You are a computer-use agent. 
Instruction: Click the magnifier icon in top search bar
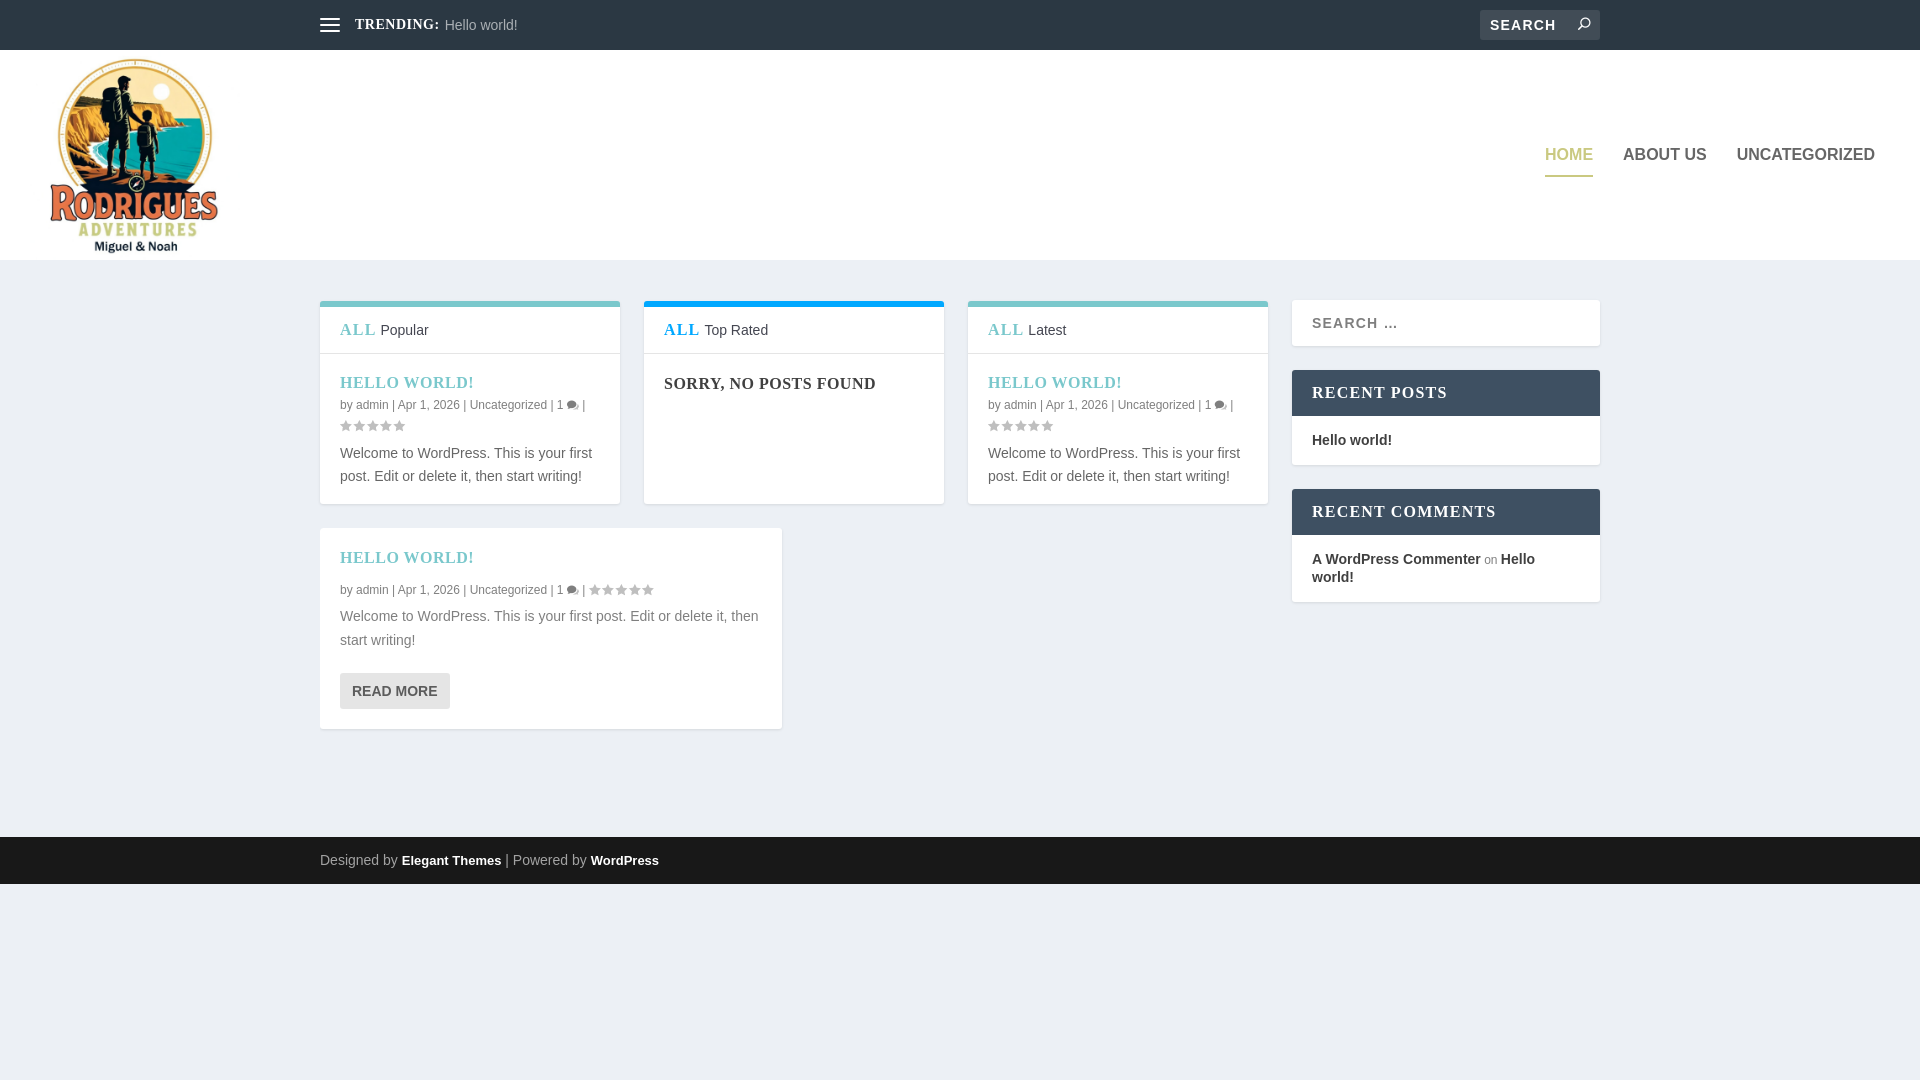[x=1583, y=24]
